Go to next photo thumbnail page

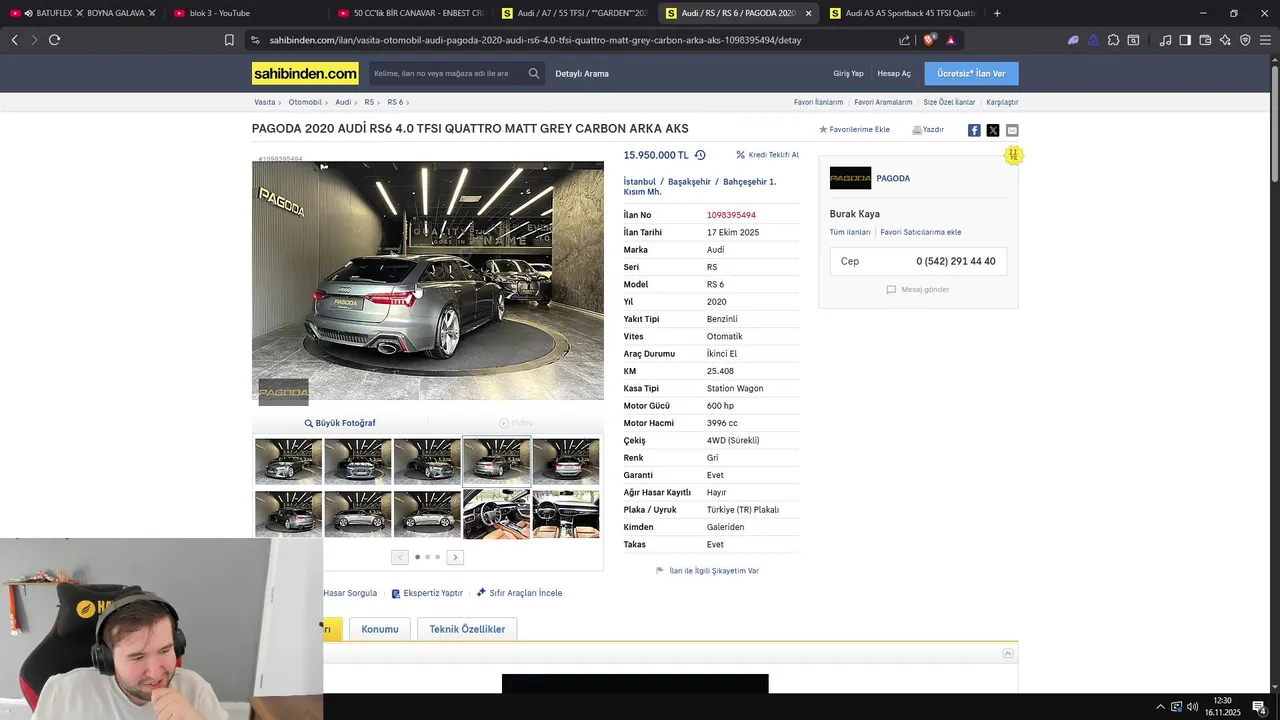(455, 557)
